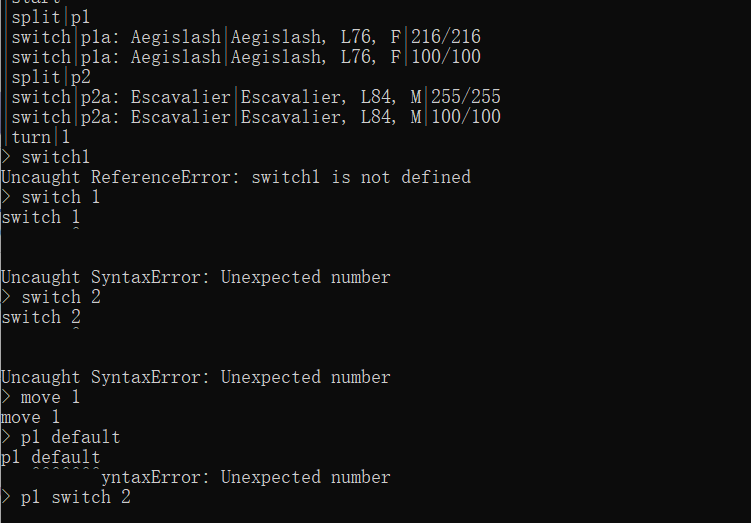Click the 'turn|1' output line
The height and width of the screenshot is (523, 751).
tap(40, 137)
